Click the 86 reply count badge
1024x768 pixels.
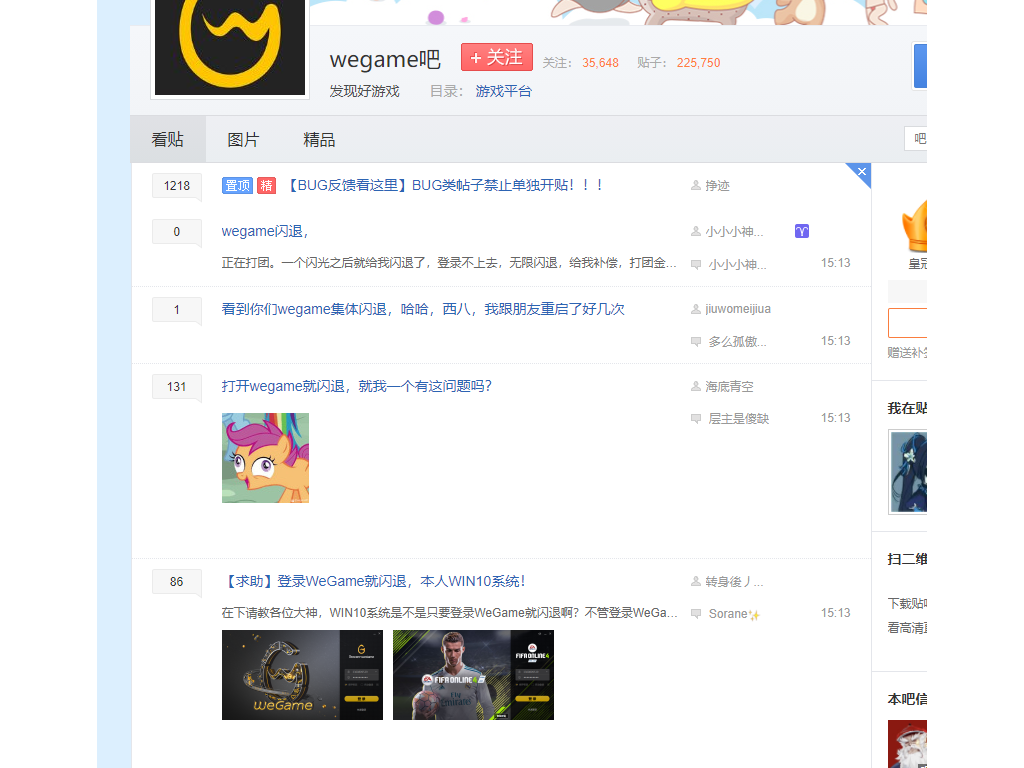[176, 582]
